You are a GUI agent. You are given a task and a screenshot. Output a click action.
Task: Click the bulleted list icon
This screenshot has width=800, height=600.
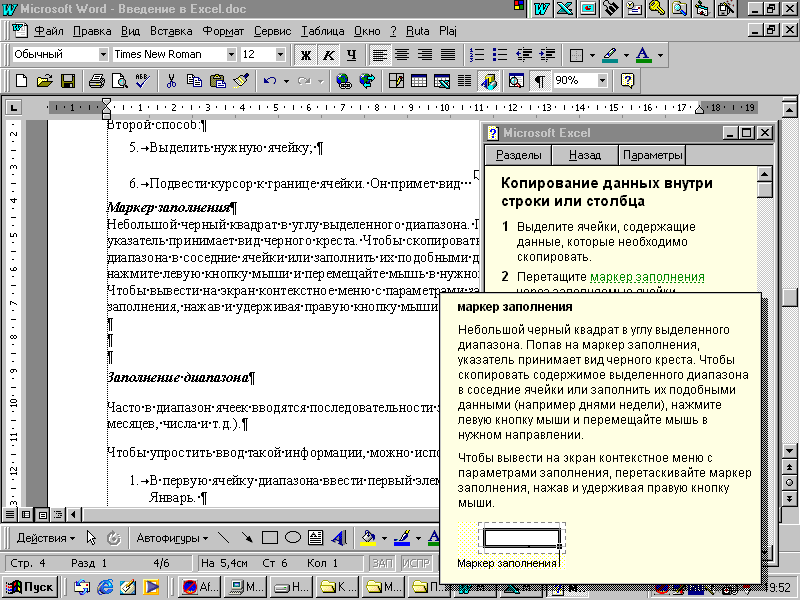[499, 55]
